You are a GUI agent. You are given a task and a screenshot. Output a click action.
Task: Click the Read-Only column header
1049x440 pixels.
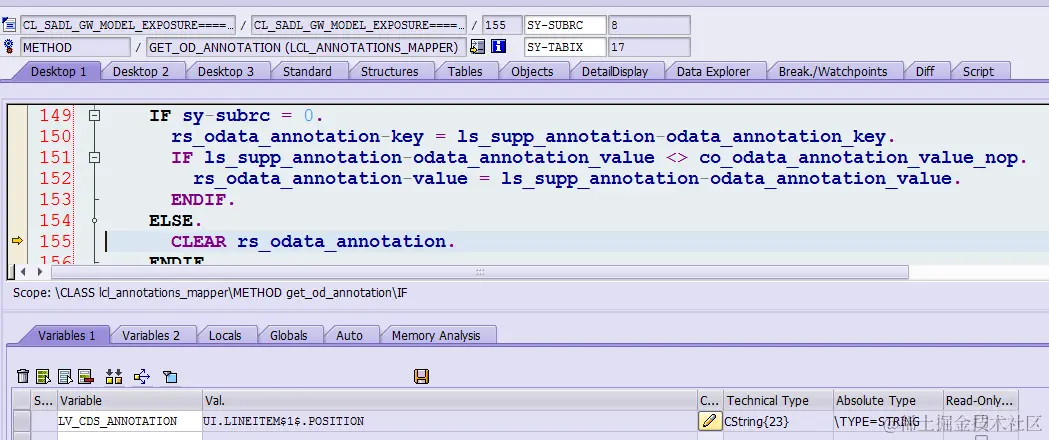[x=980, y=401]
